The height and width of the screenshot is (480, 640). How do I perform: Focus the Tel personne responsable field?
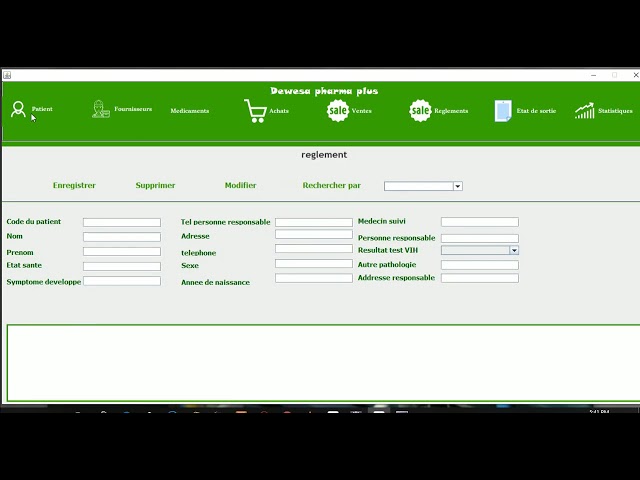click(x=314, y=222)
